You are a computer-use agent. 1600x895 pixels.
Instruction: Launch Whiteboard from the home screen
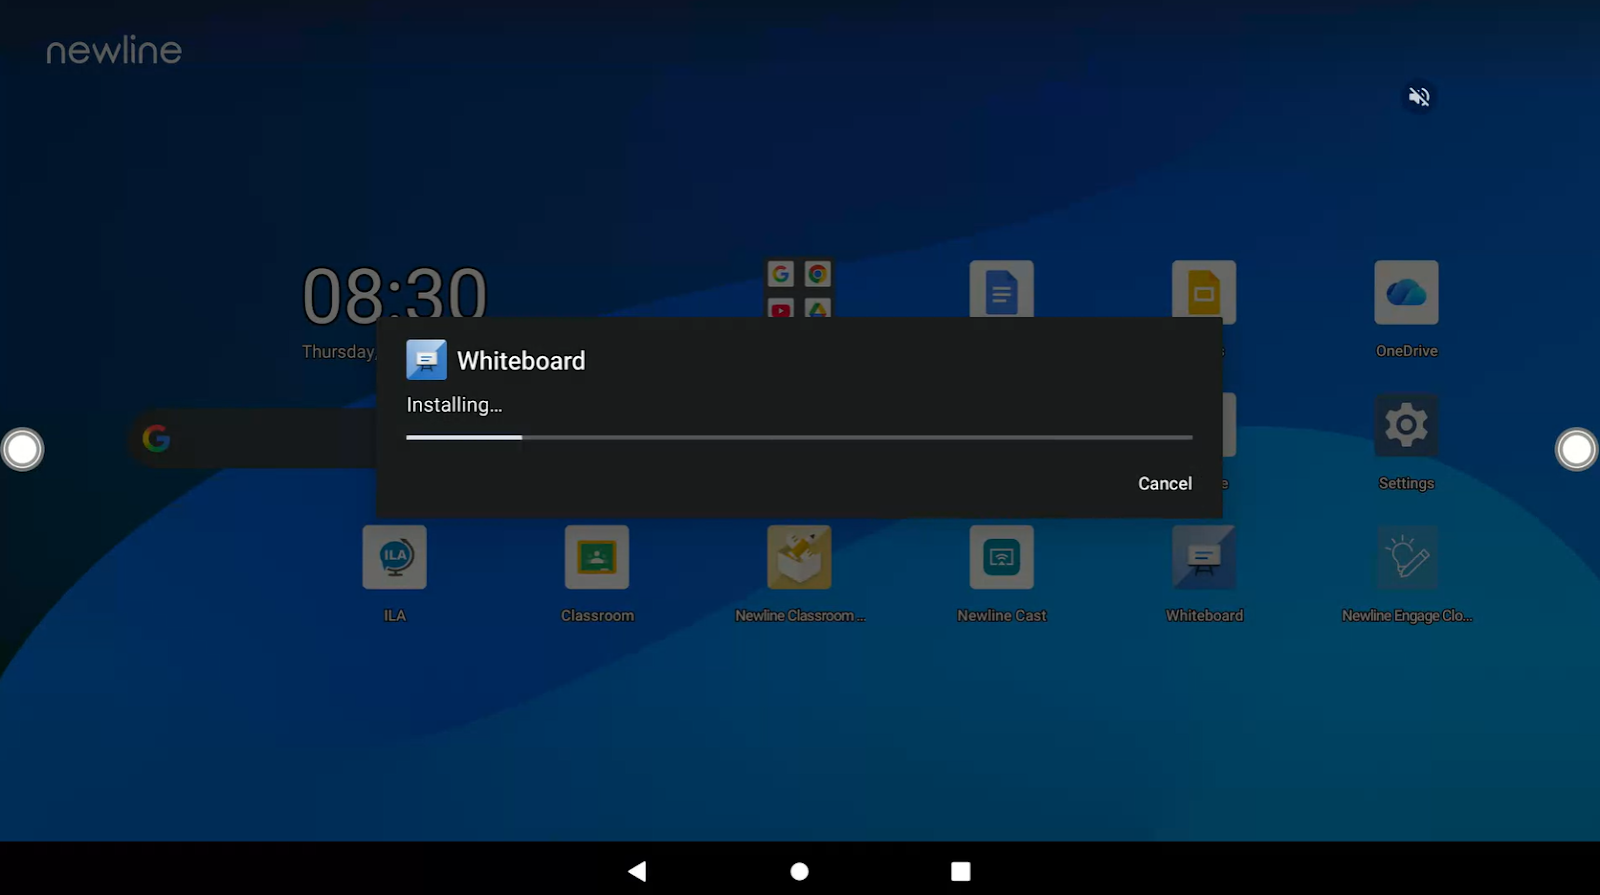[1204, 557]
